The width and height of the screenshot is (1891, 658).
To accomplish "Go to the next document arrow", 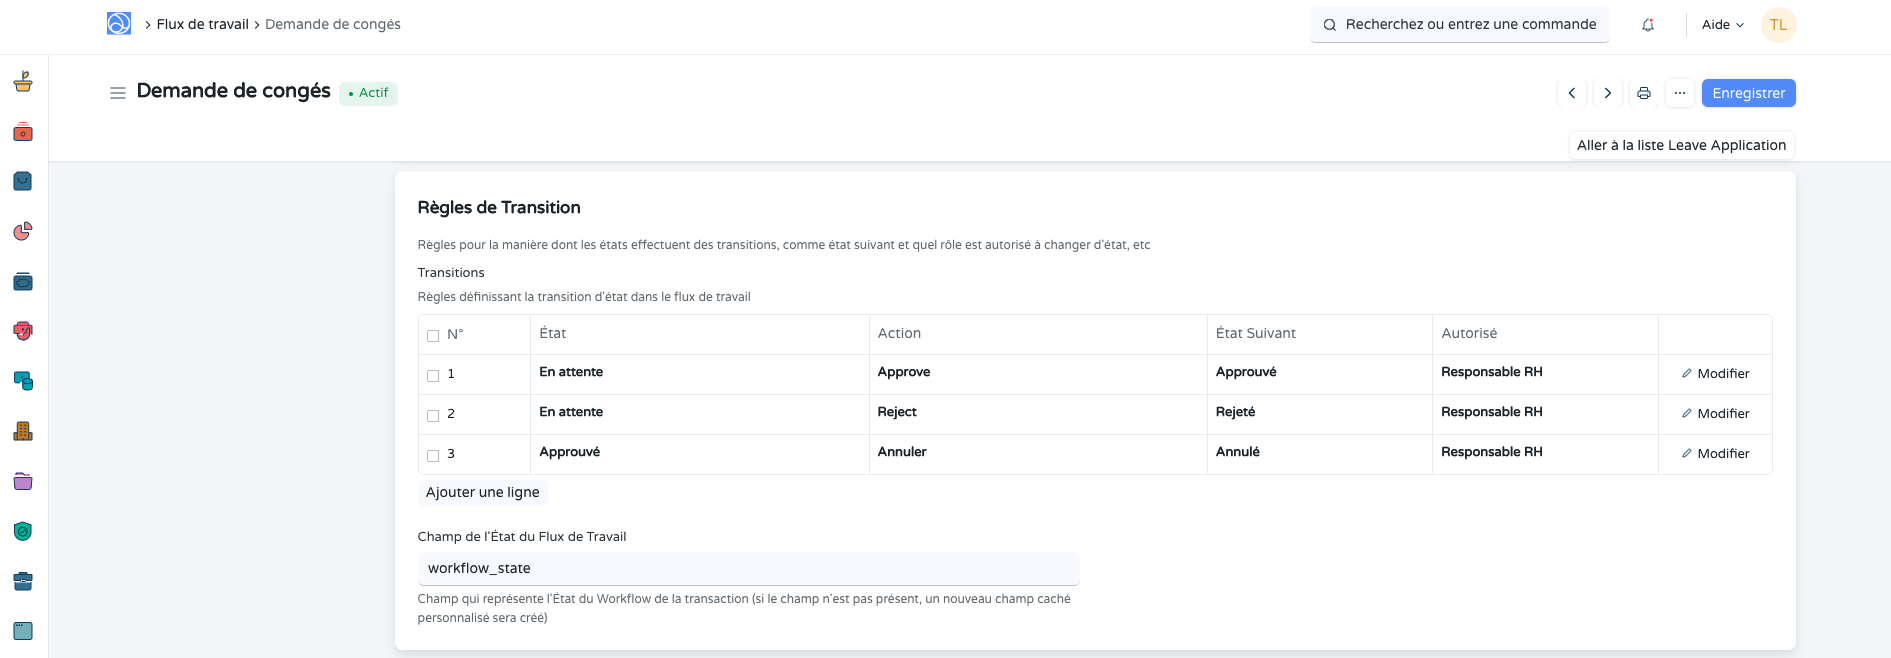I will coord(1608,93).
